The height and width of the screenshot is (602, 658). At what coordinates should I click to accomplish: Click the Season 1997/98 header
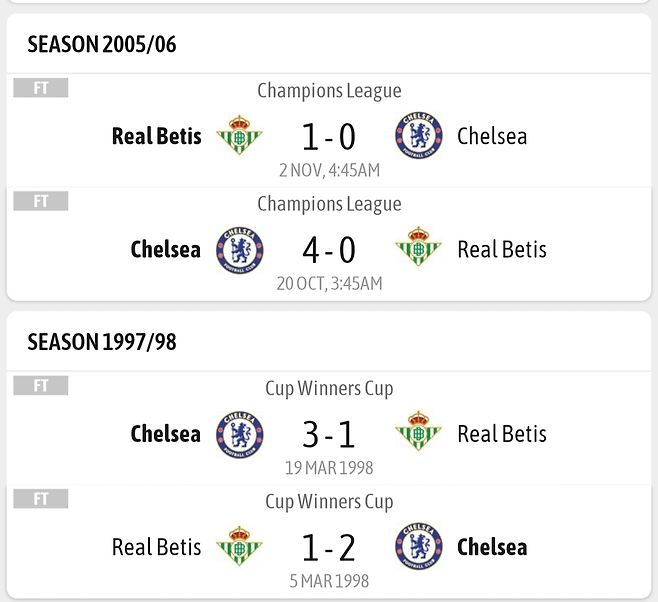[x=102, y=342]
